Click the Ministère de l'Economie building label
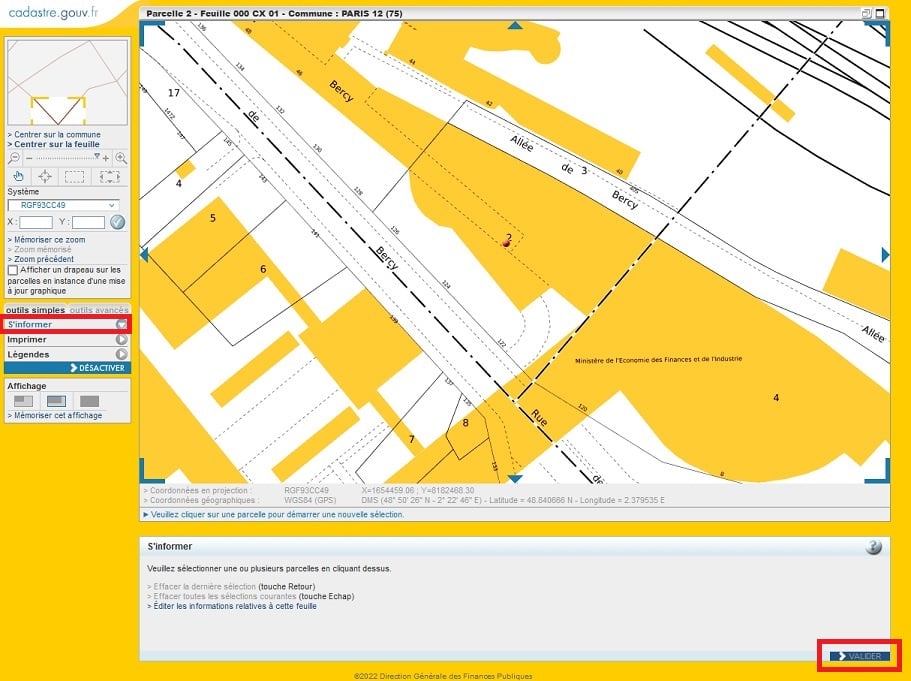The height and width of the screenshot is (681, 911). (658, 360)
